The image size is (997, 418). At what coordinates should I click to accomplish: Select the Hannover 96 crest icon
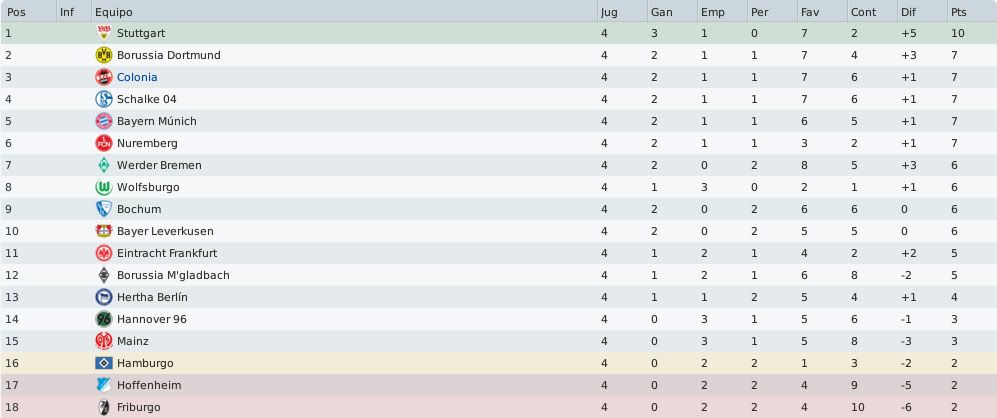coord(104,319)
